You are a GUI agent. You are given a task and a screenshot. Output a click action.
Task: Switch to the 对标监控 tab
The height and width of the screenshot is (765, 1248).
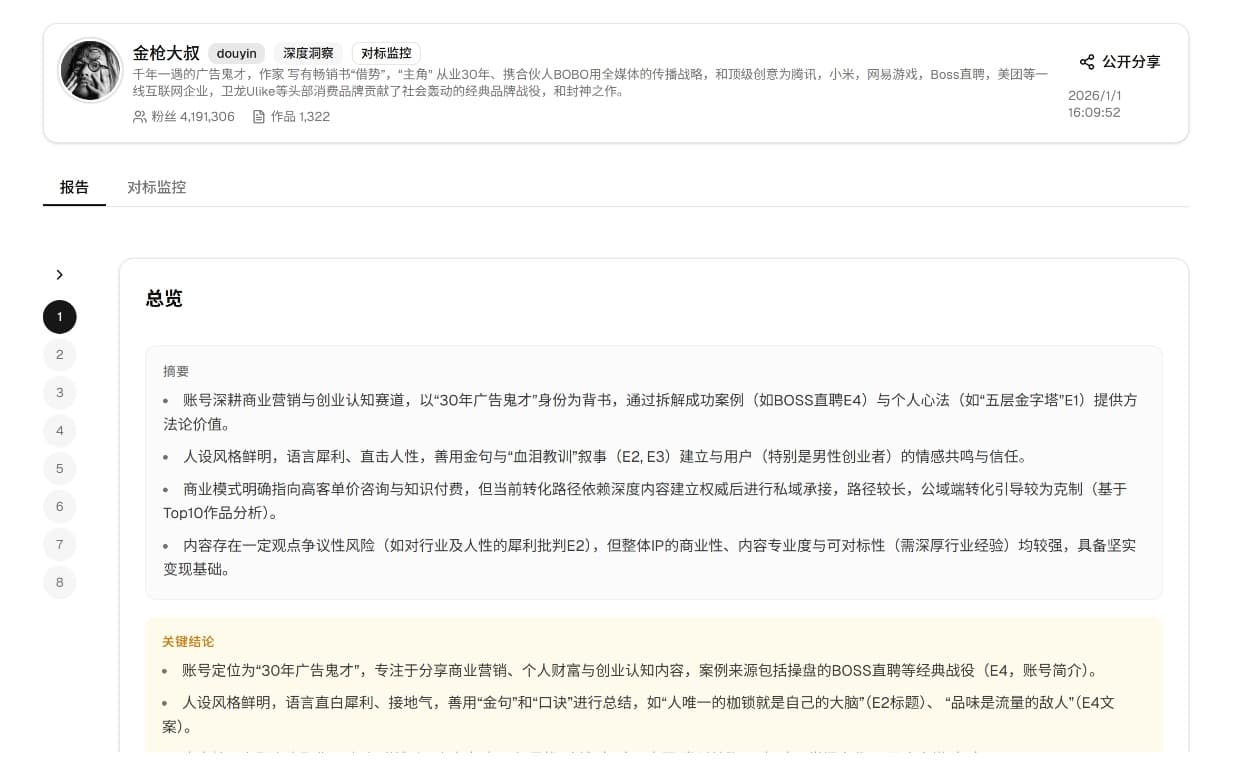157,187
